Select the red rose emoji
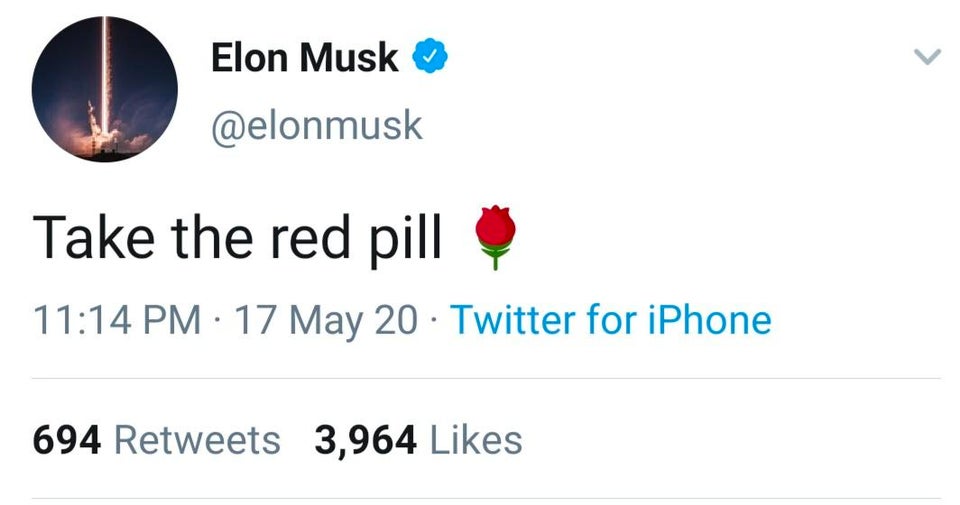This screenshot has width=960, height=505. [495, 238]
